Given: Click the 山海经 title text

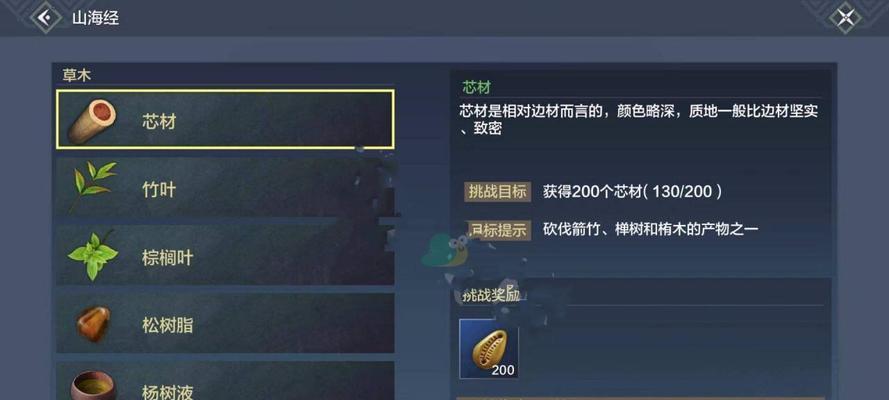Looking at the screenshot, I should pyautogui.click(x=95, y=18).
